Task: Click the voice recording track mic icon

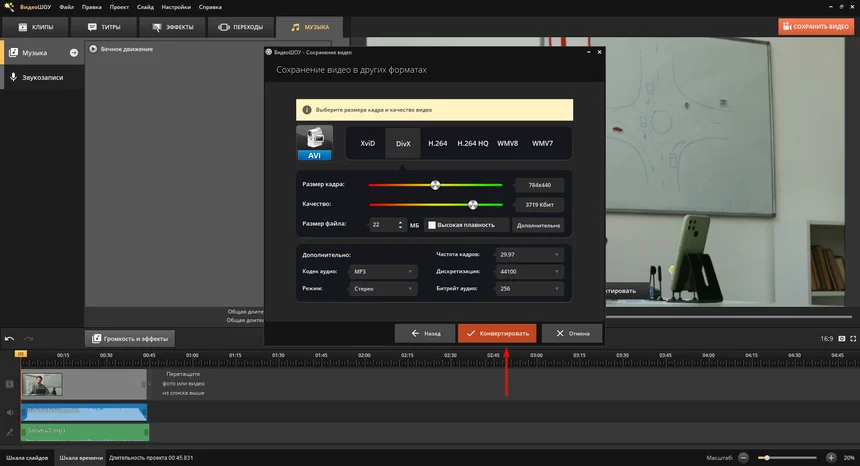Action: (x=9, y=433)
